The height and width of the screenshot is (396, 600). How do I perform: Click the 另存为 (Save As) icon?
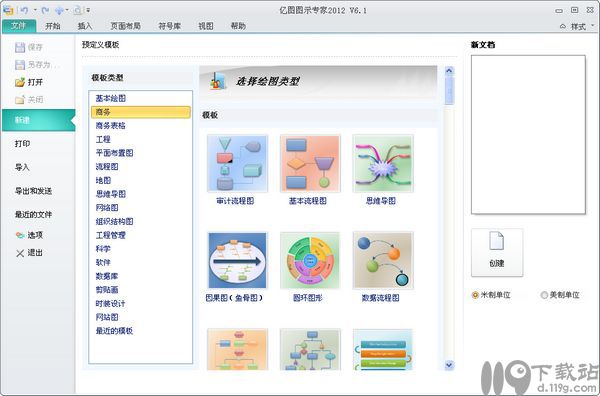20,65
